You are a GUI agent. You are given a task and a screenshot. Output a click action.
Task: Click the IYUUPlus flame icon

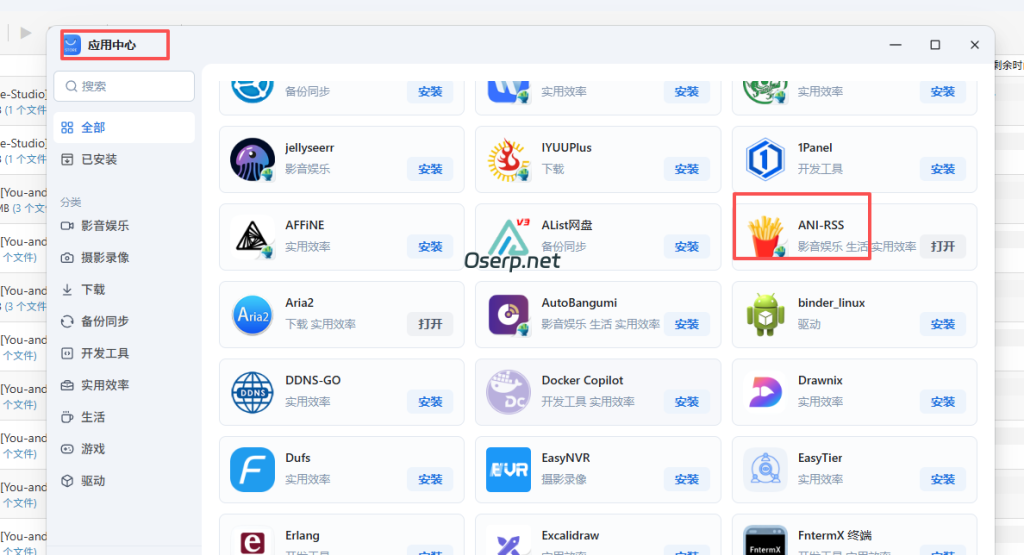(508, 159)
